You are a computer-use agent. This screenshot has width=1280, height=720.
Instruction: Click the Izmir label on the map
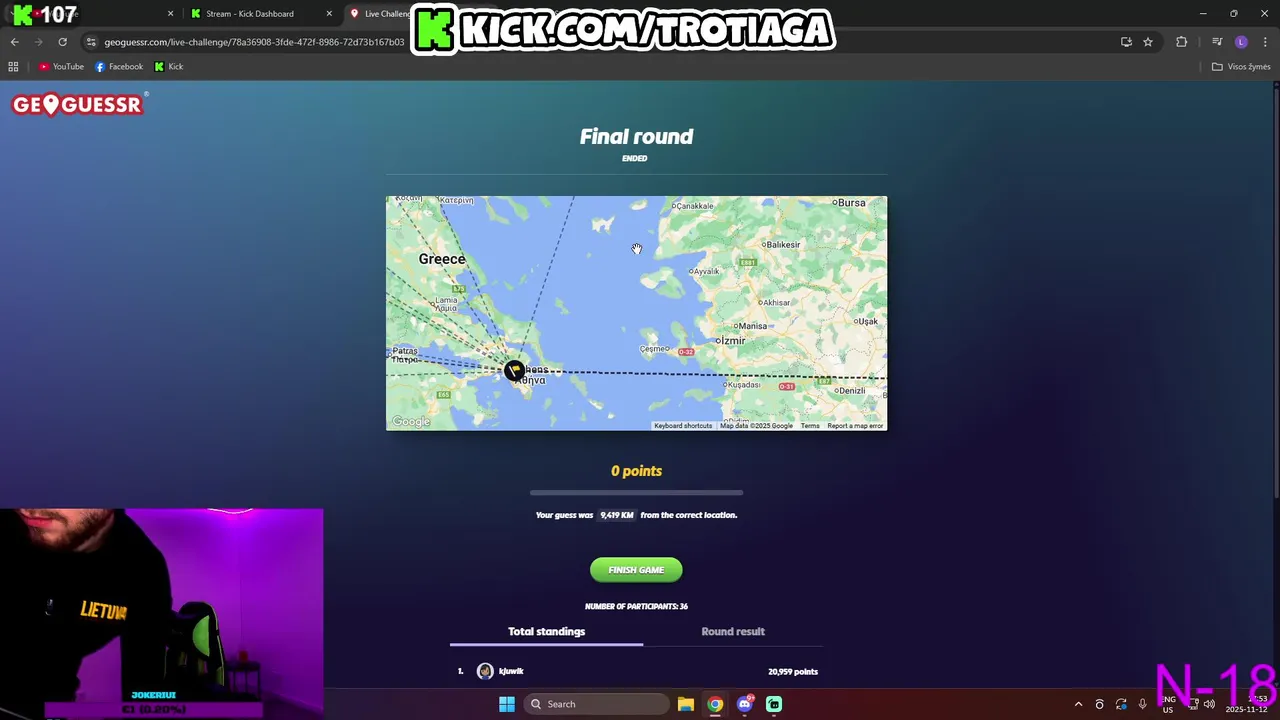coord(731,340)
